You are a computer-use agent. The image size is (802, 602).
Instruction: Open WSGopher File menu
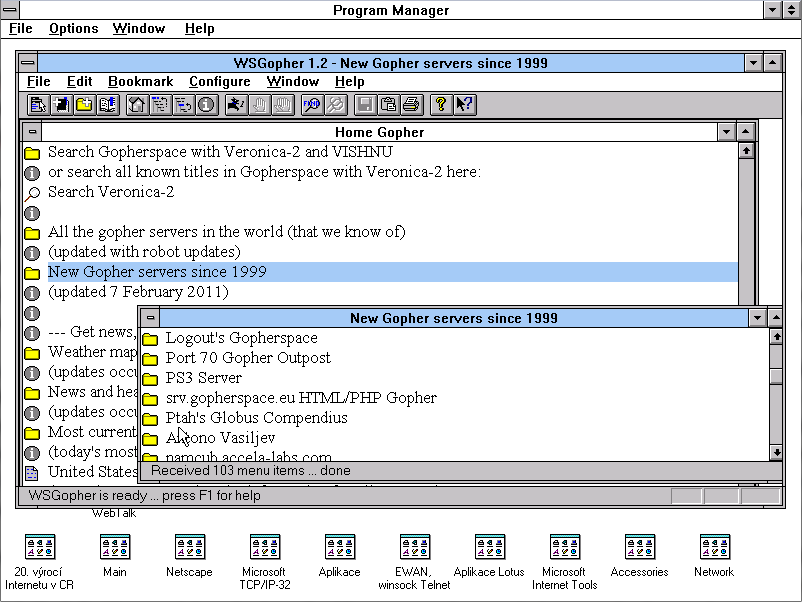[38, 81]
